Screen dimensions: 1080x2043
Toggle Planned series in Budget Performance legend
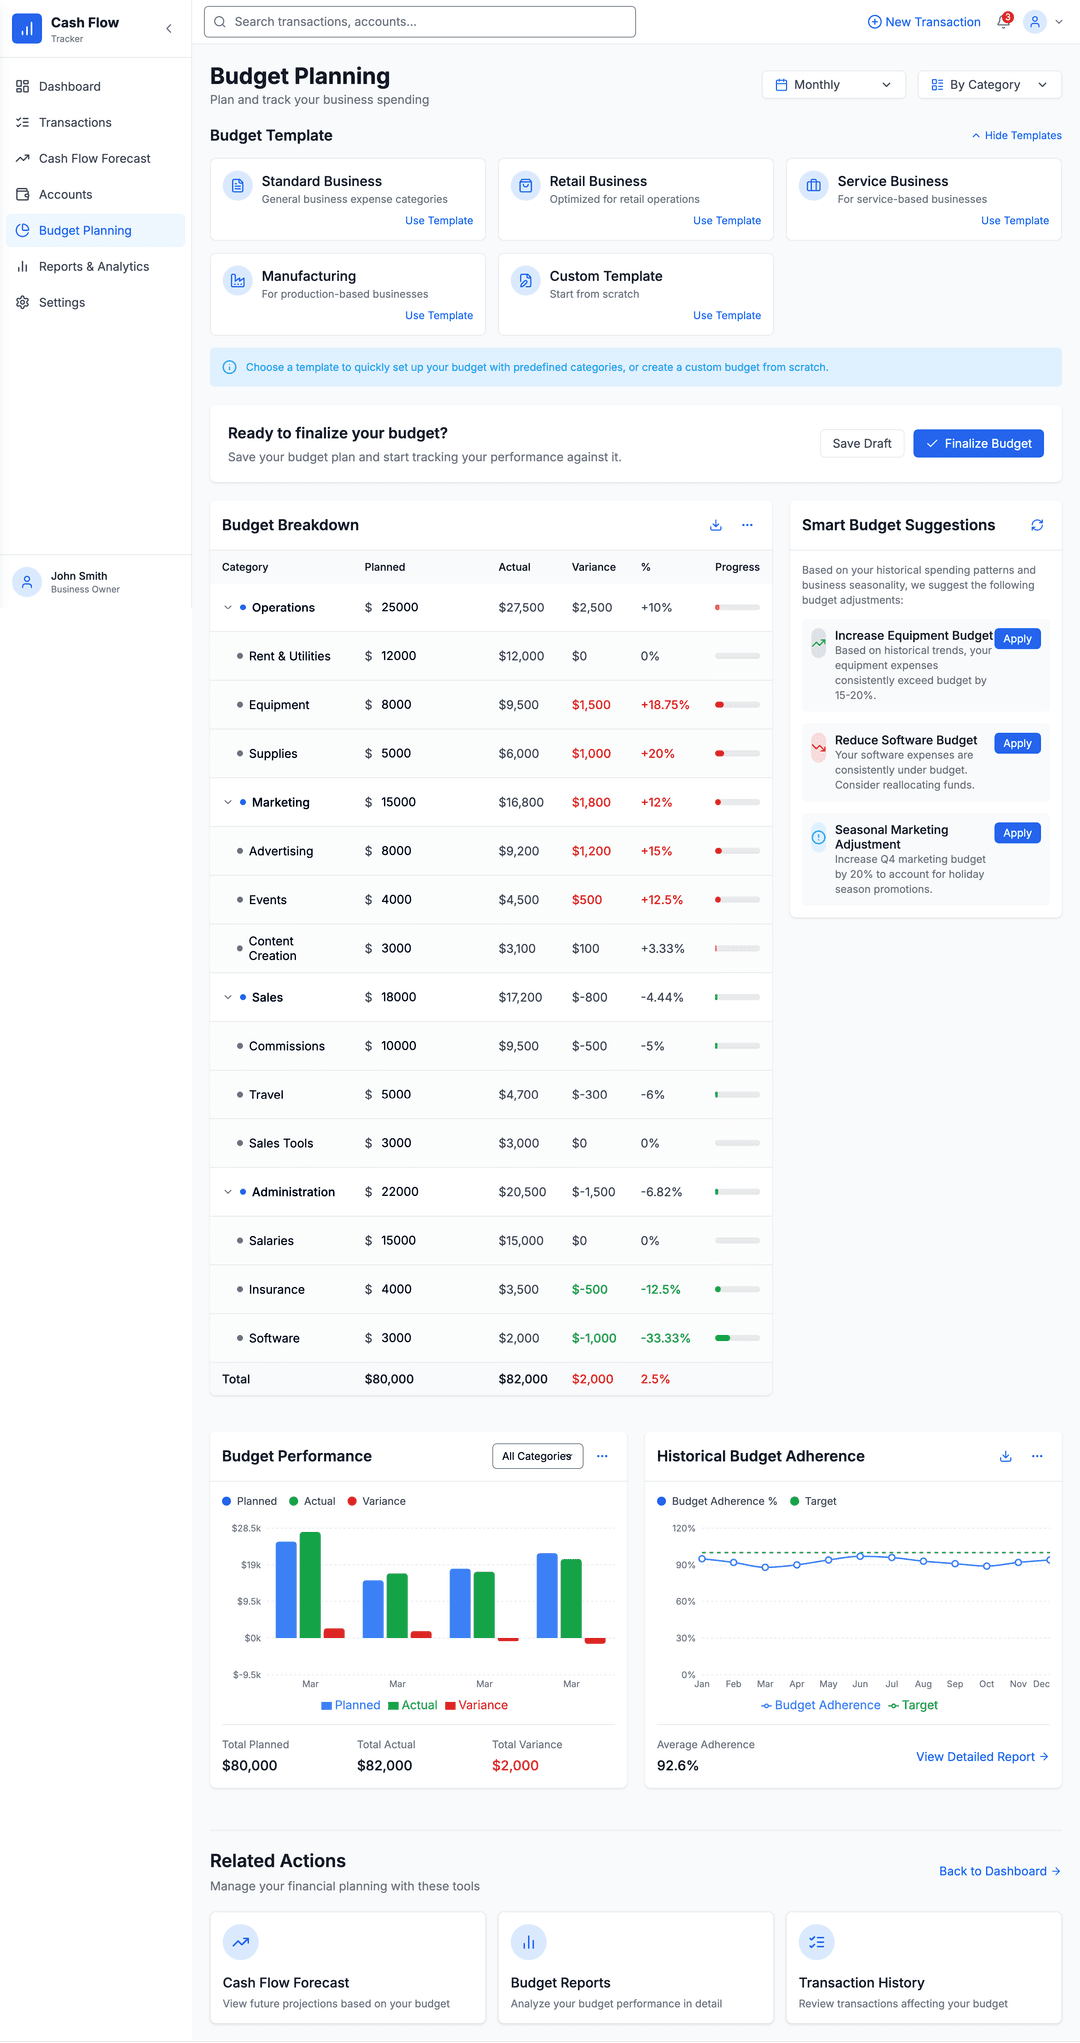click(249, 1501)
